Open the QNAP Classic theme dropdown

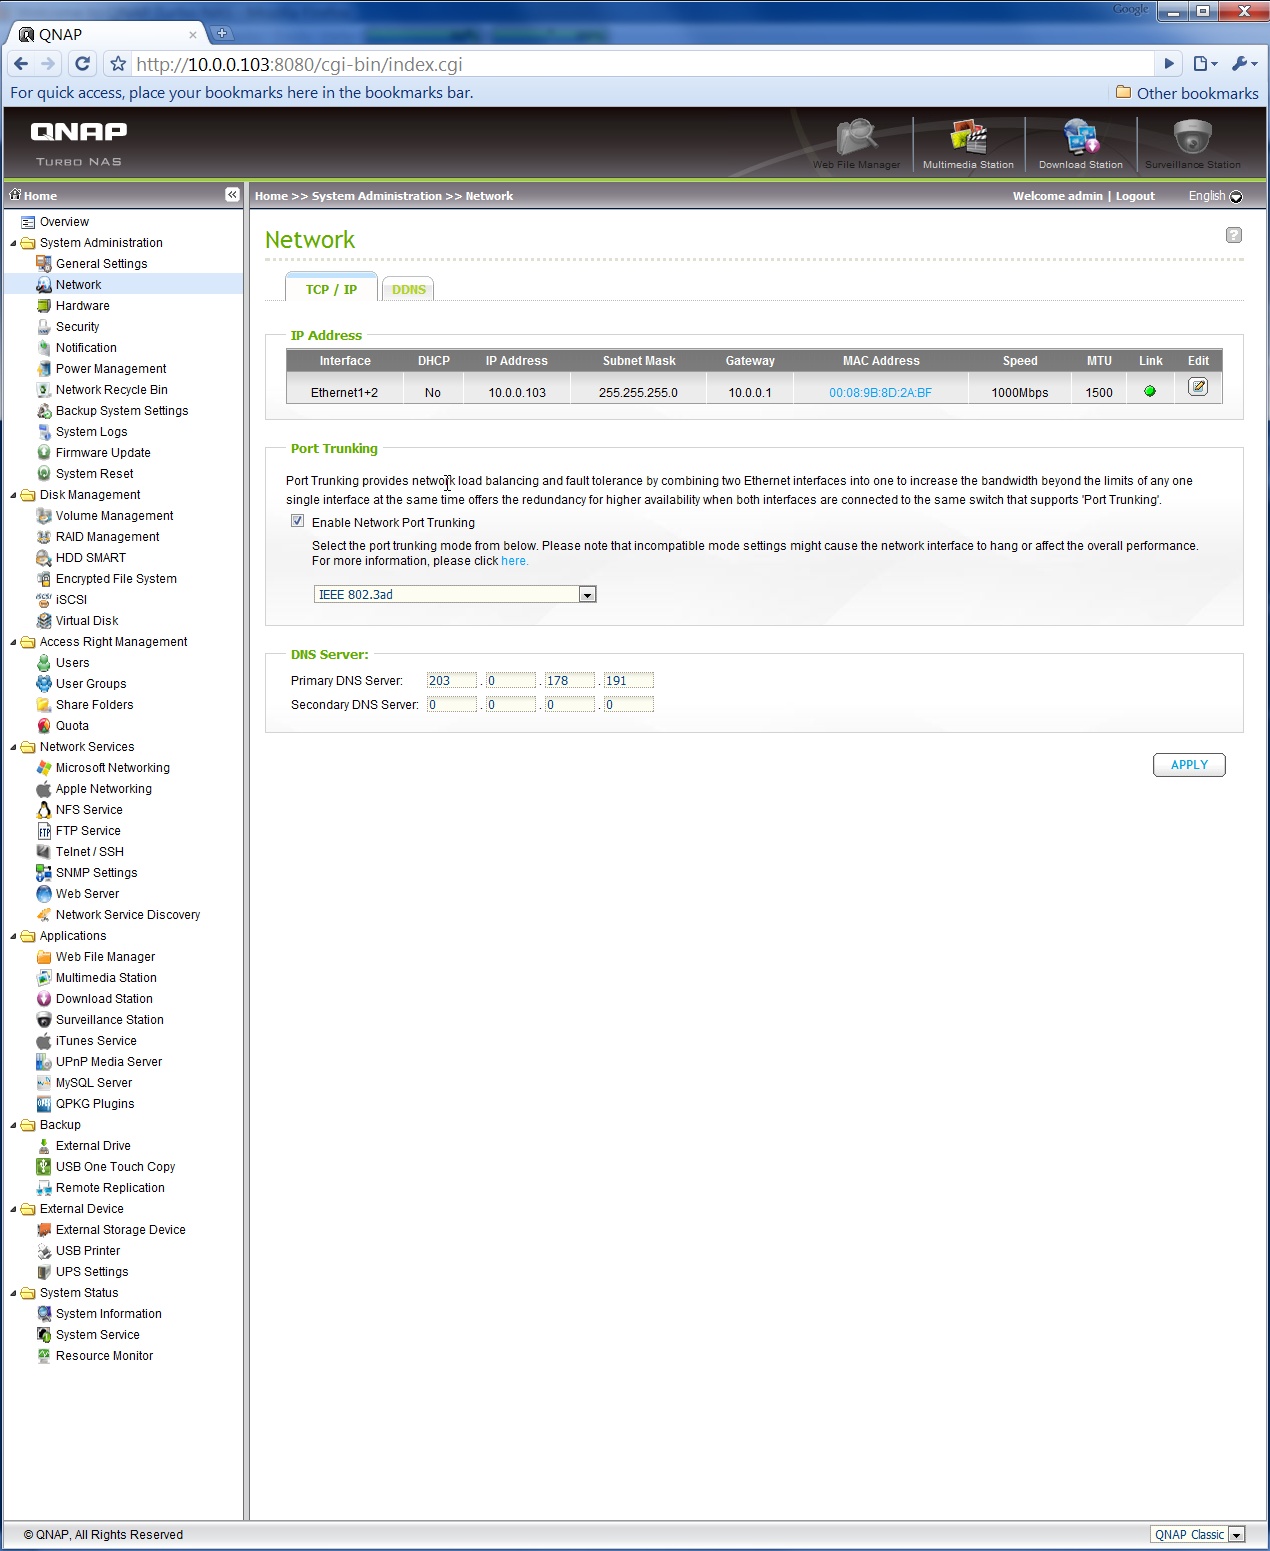point(1236,1535)
